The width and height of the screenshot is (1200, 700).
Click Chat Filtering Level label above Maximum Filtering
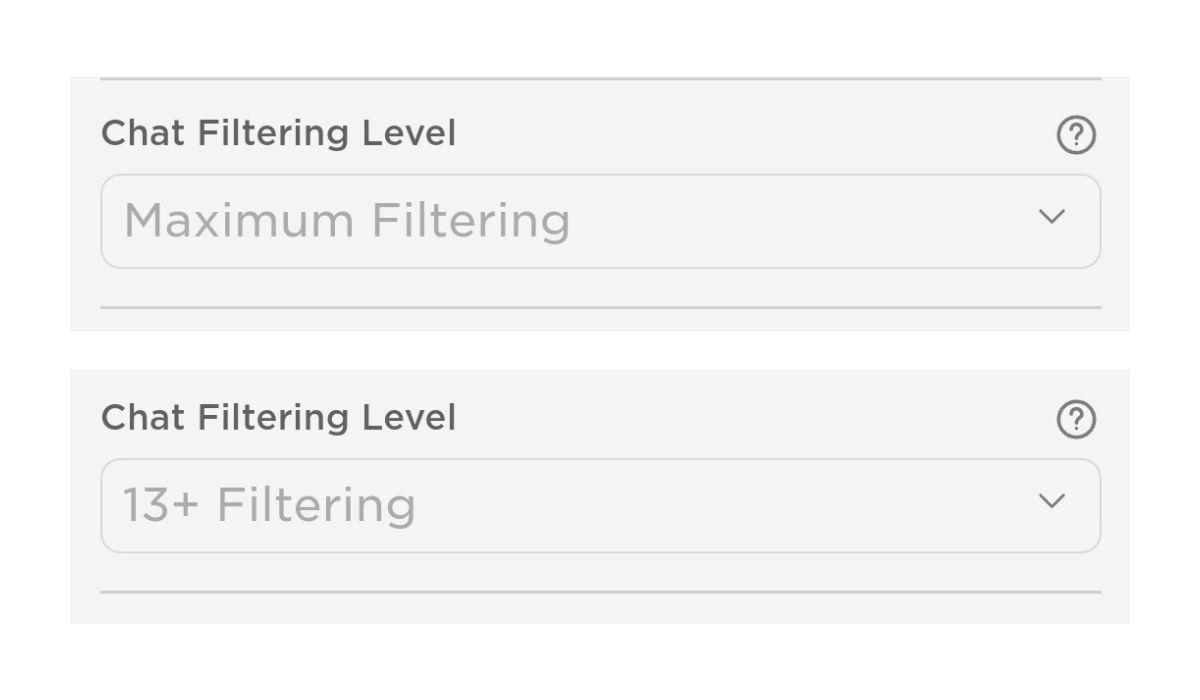(x=278, y=133)
